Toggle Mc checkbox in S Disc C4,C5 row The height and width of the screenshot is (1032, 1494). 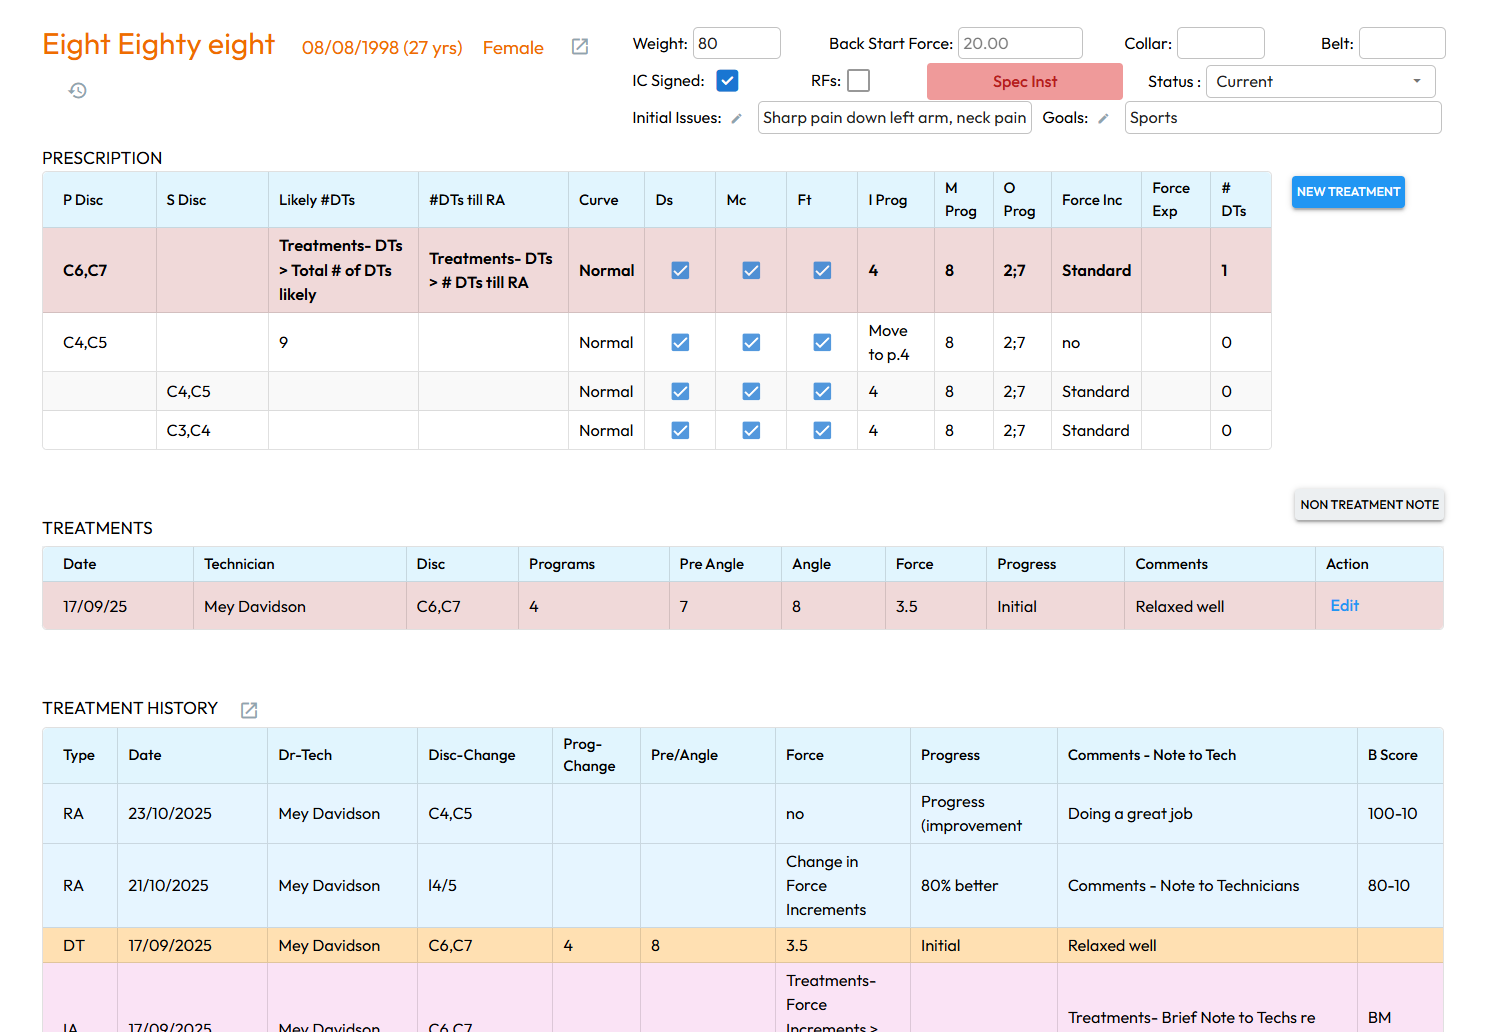point(752,391)
